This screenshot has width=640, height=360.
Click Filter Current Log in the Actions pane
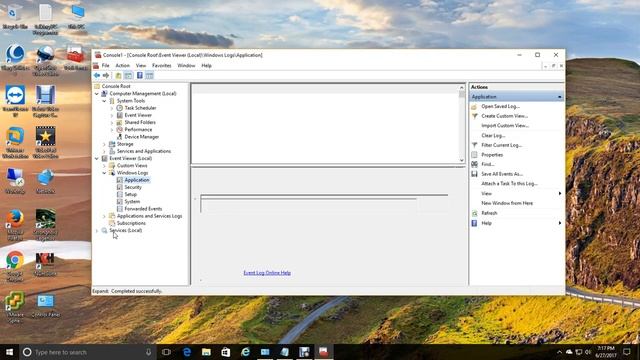pos(502,145)
